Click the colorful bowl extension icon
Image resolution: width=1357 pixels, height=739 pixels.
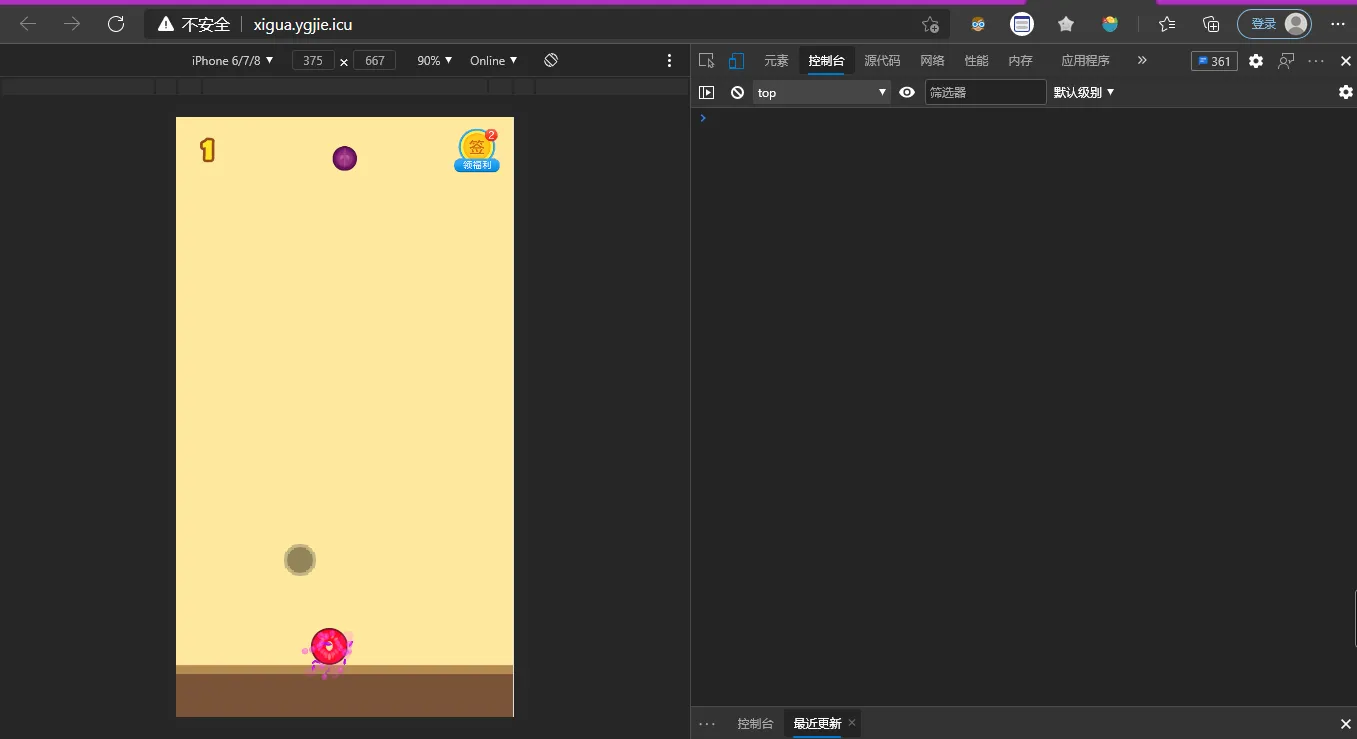coord(1110,24)
